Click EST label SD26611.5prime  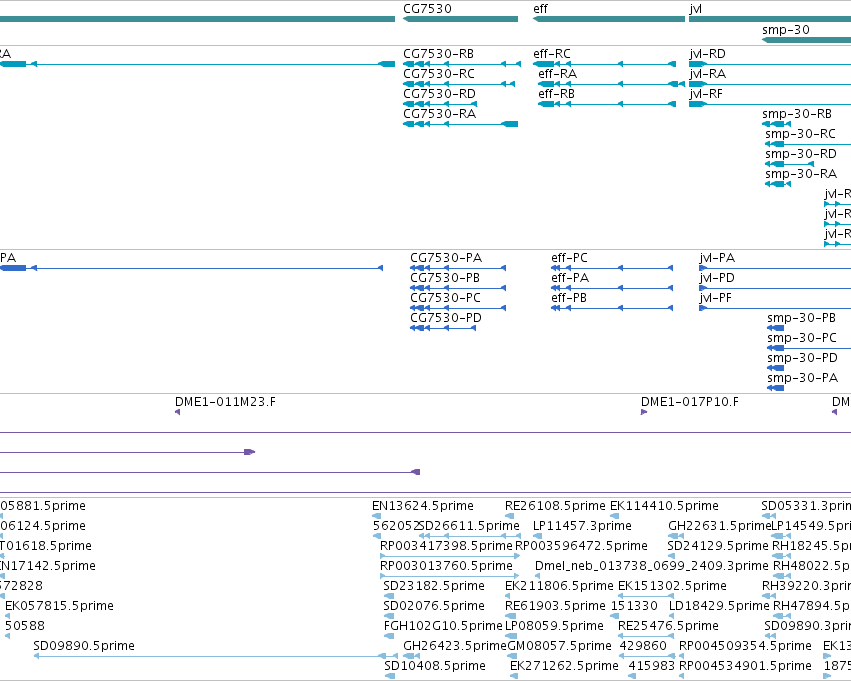coord(470,526)
